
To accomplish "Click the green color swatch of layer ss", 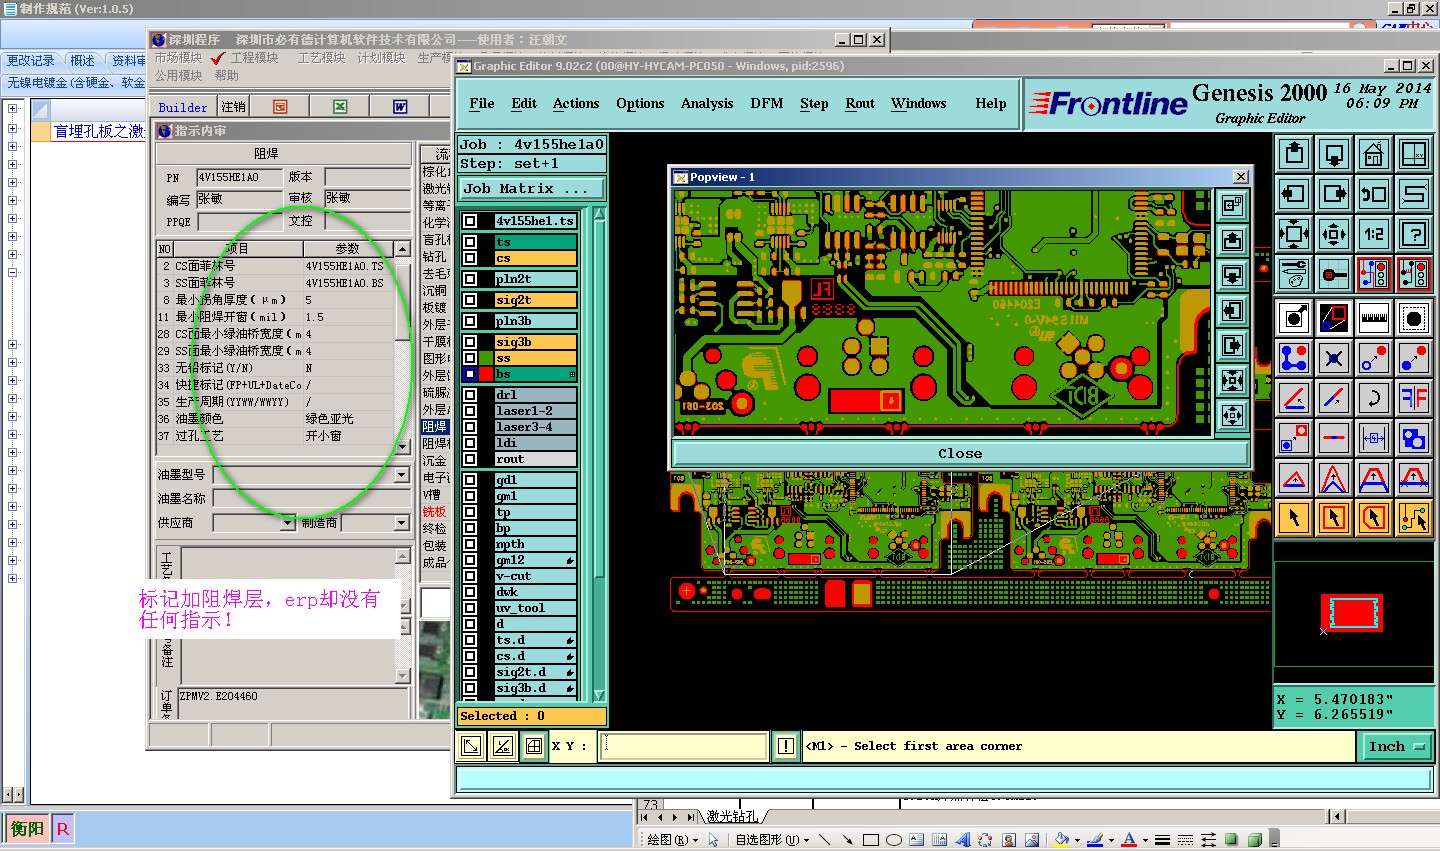I will point(486,358).
